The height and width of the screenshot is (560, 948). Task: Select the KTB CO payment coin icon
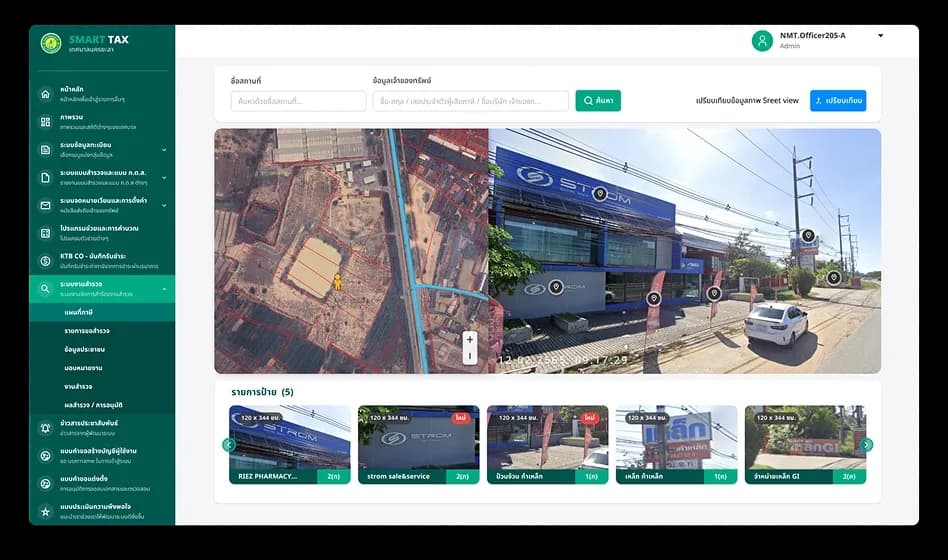[45, 261]
